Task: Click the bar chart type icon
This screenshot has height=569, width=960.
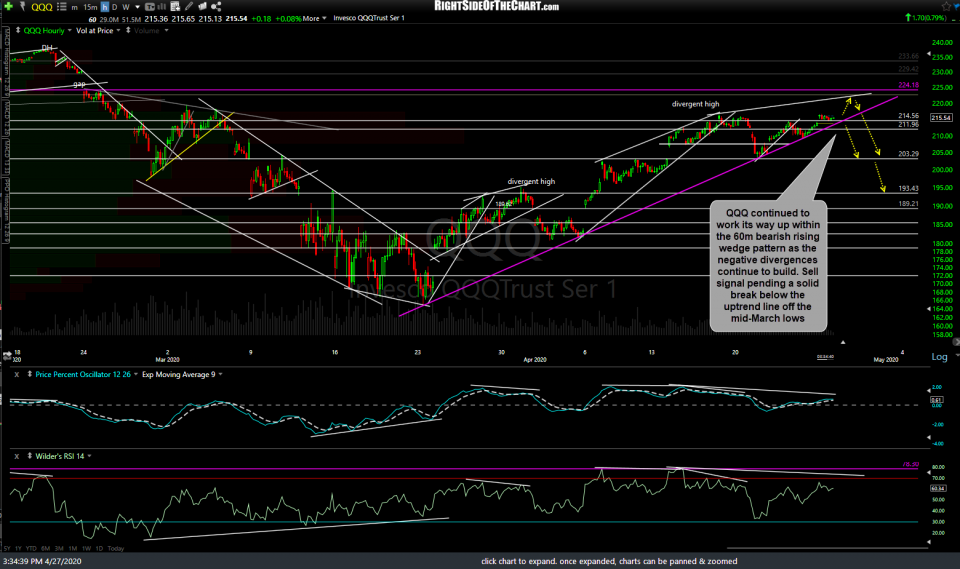Action: click(162, 7)
